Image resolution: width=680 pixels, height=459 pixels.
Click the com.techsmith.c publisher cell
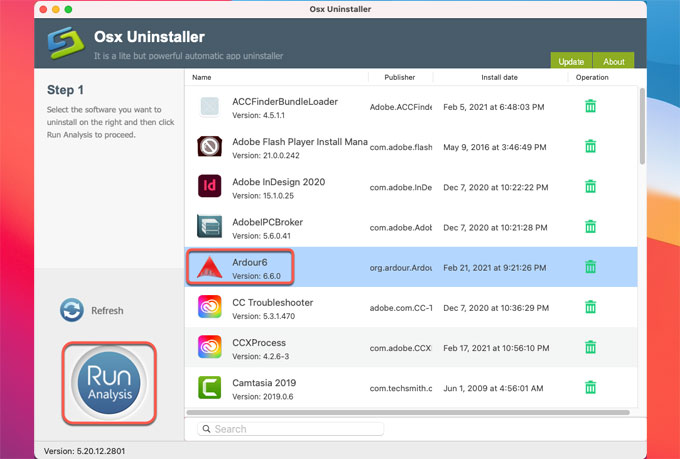coord(401,388)
